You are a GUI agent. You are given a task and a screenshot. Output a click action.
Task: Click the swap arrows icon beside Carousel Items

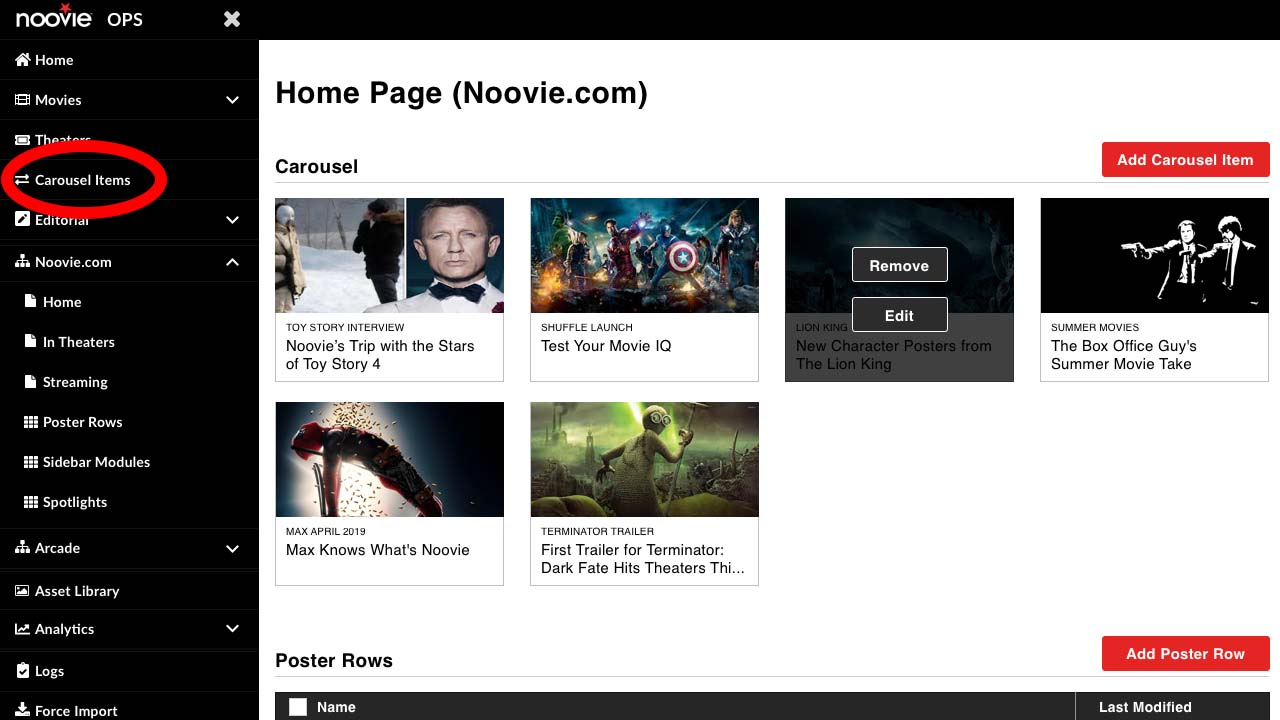22,180
